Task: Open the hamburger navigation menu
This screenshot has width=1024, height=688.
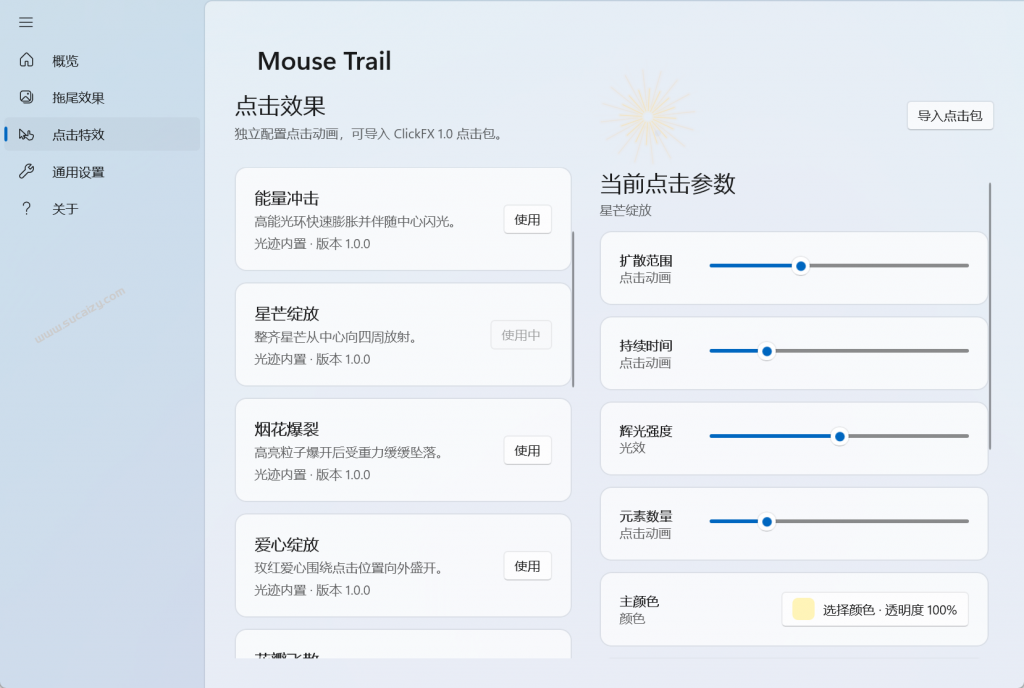Action: 26,22
